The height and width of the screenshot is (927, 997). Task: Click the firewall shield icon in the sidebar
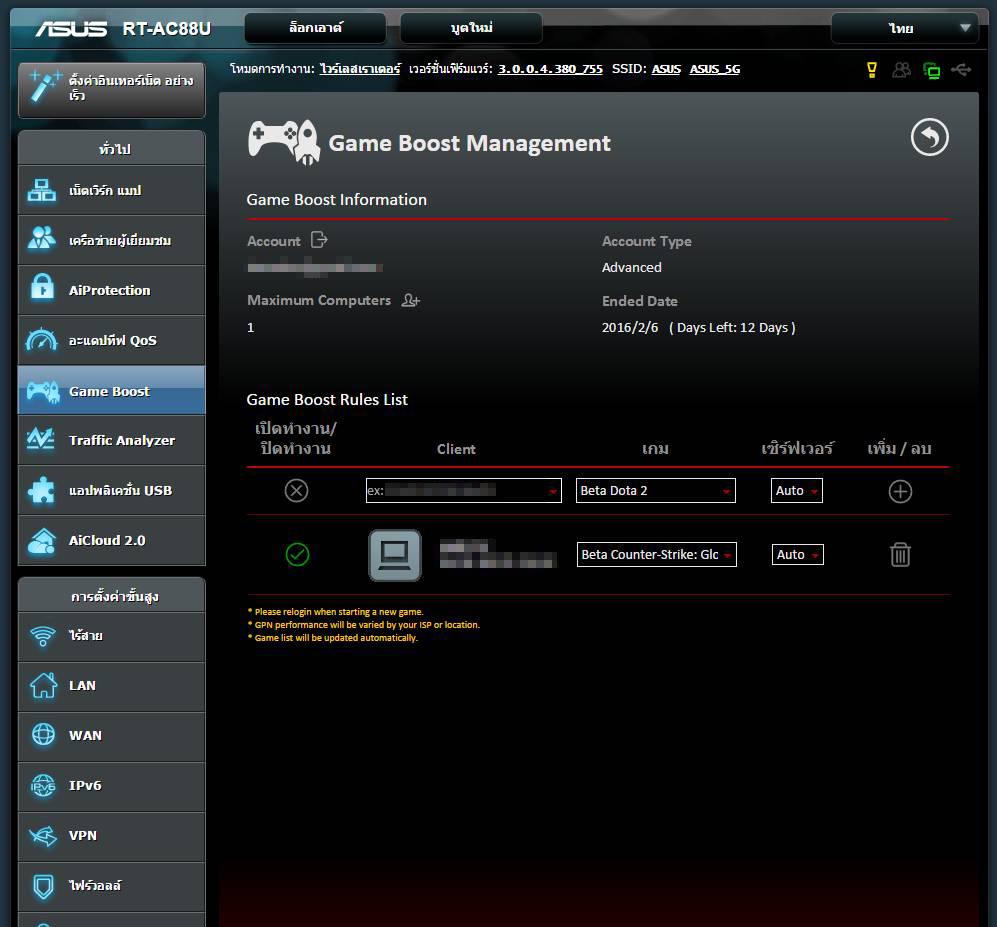coord(43,886)
